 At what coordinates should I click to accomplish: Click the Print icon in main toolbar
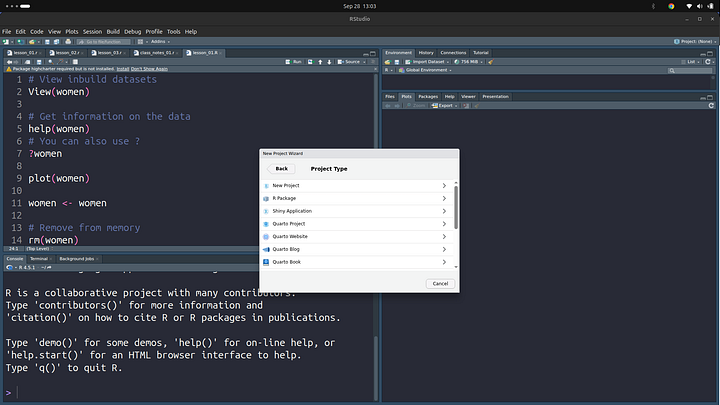pyautogui.click(x=68, y=42)
